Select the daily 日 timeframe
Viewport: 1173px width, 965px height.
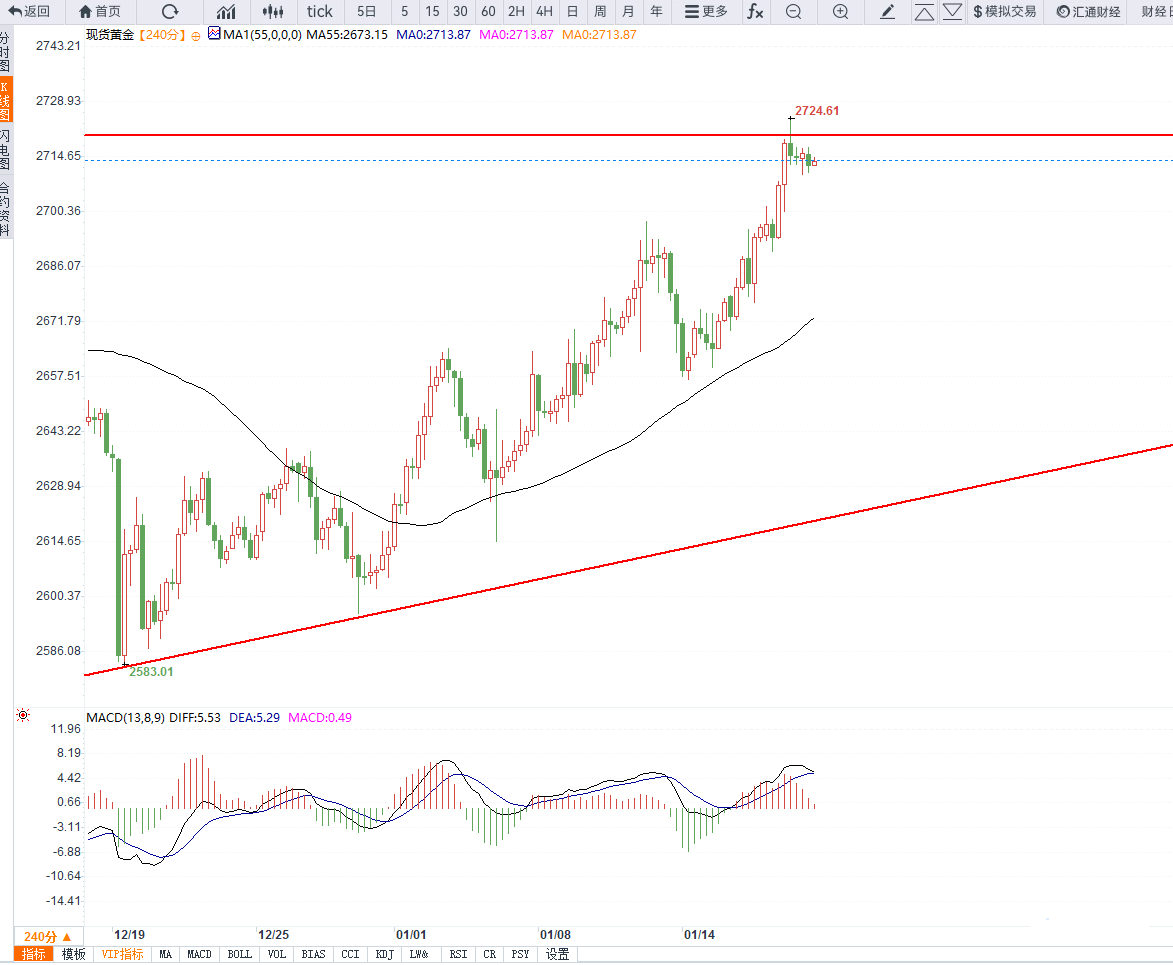point(572,11)
